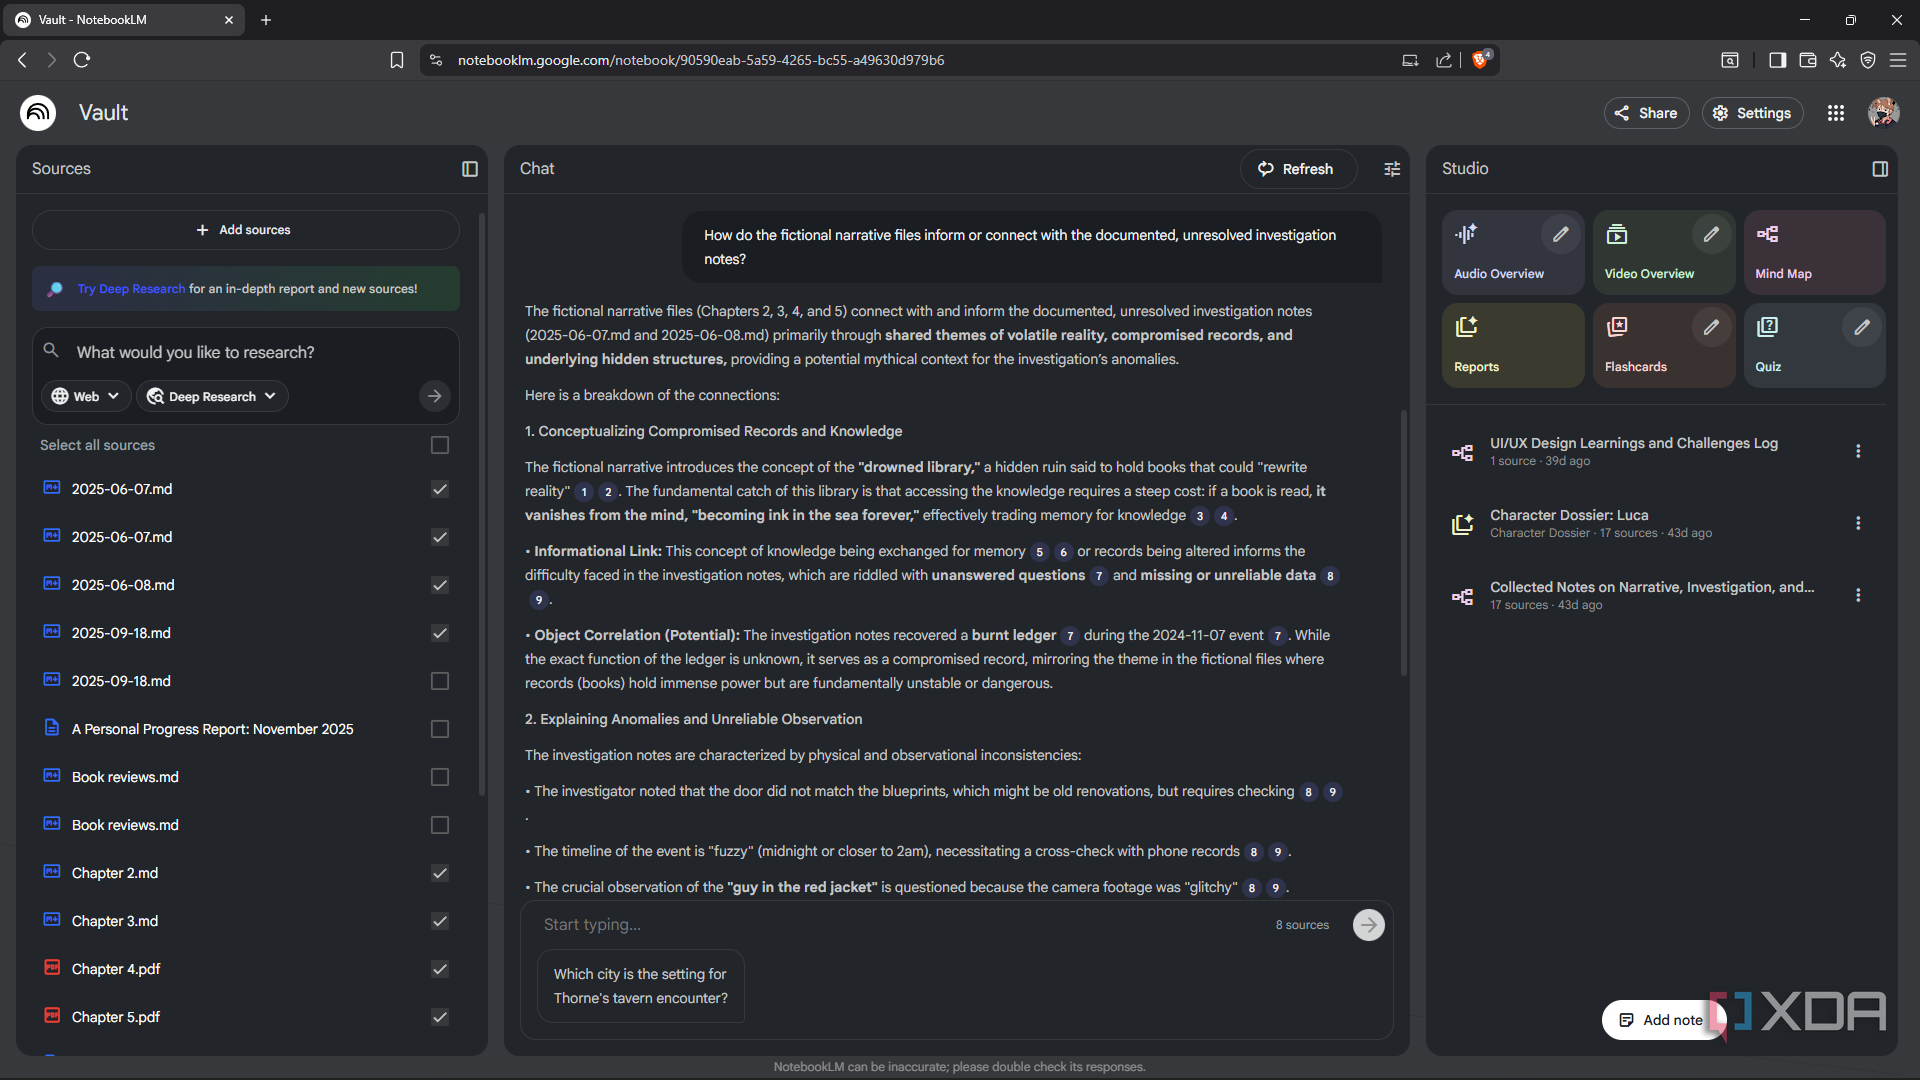Uncheck the 2025-06-08.md source
The height and width of the screenshot is (1080, 1920).
tap(440, 585)
